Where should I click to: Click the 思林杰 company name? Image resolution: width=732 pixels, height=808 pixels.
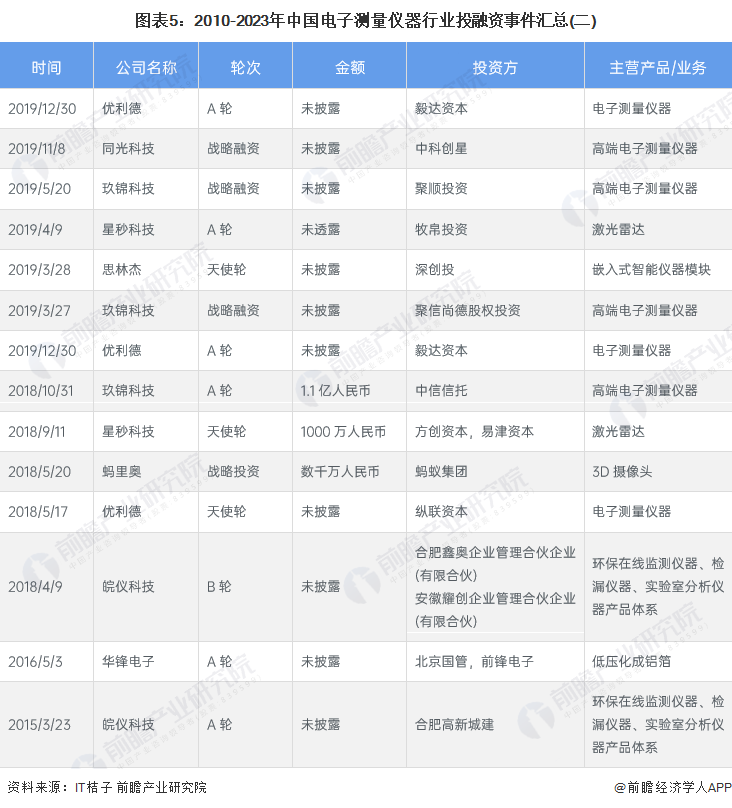(122, 270)
